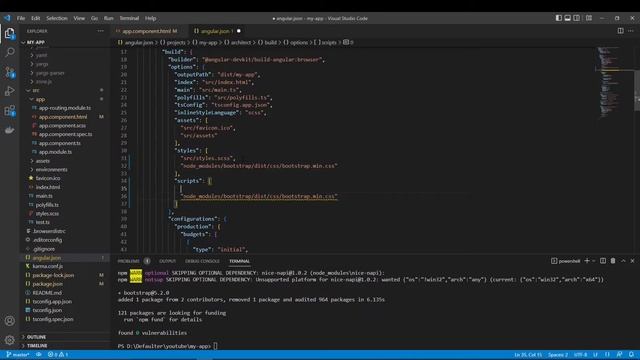The image size is (640, 360).
Task: Split the editor to the right
Action: pos(620,31)
